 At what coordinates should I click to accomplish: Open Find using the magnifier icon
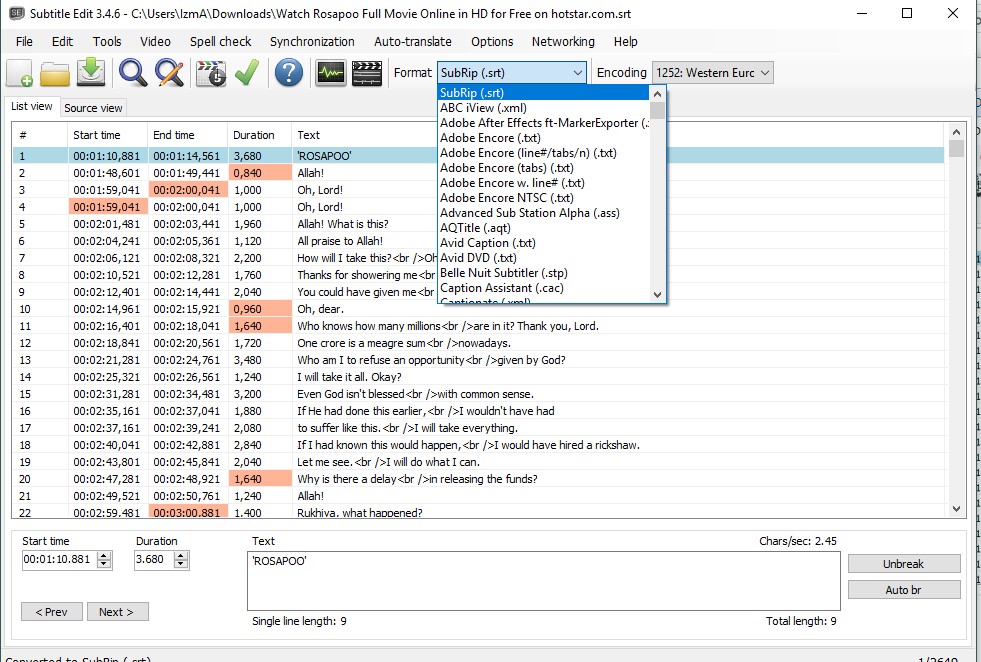[133, 73]
